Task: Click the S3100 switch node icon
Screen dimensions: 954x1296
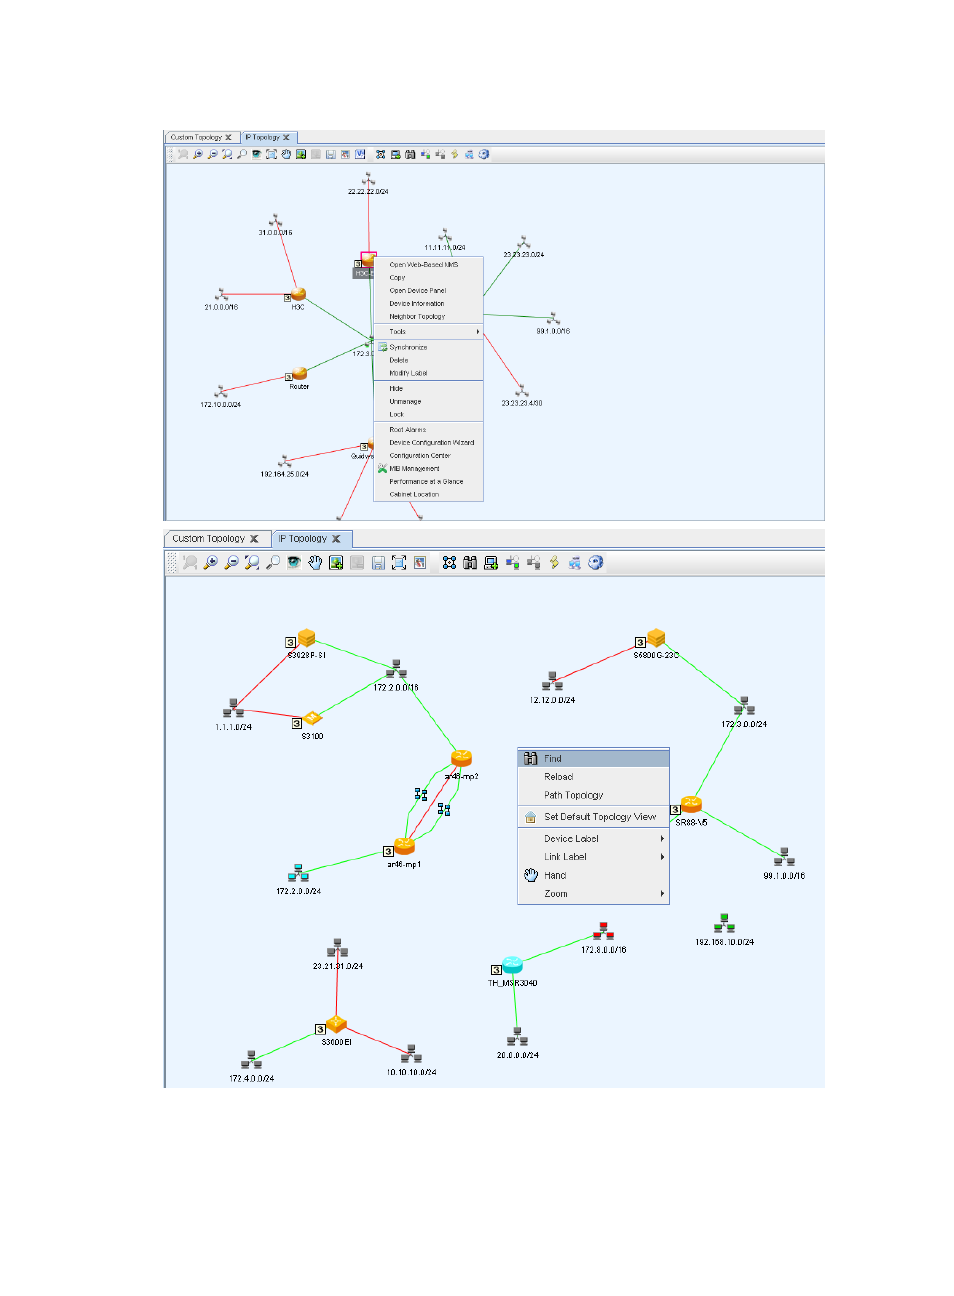Action: coord(313,718)
